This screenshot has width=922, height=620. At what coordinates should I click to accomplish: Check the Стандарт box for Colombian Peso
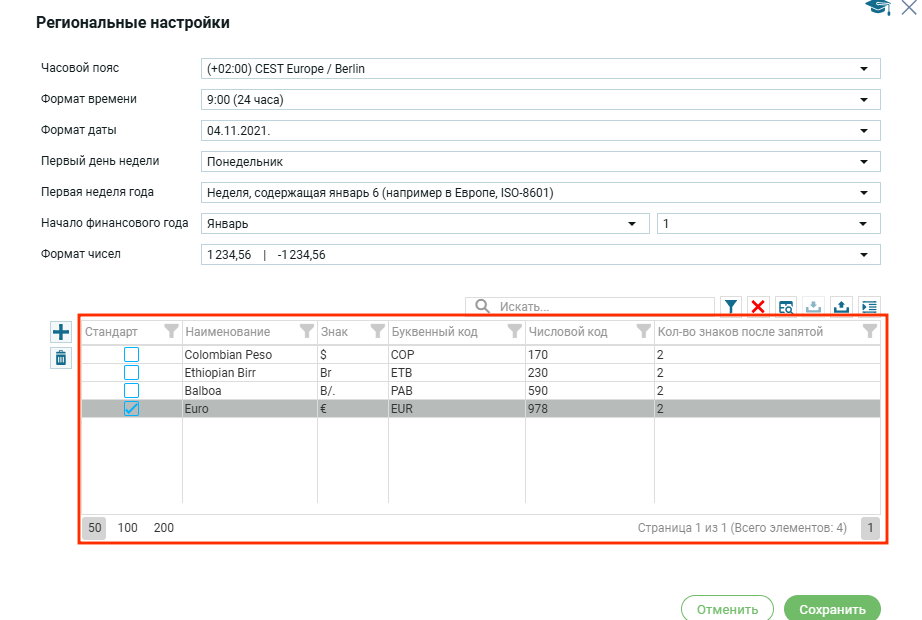click(131, 355)
